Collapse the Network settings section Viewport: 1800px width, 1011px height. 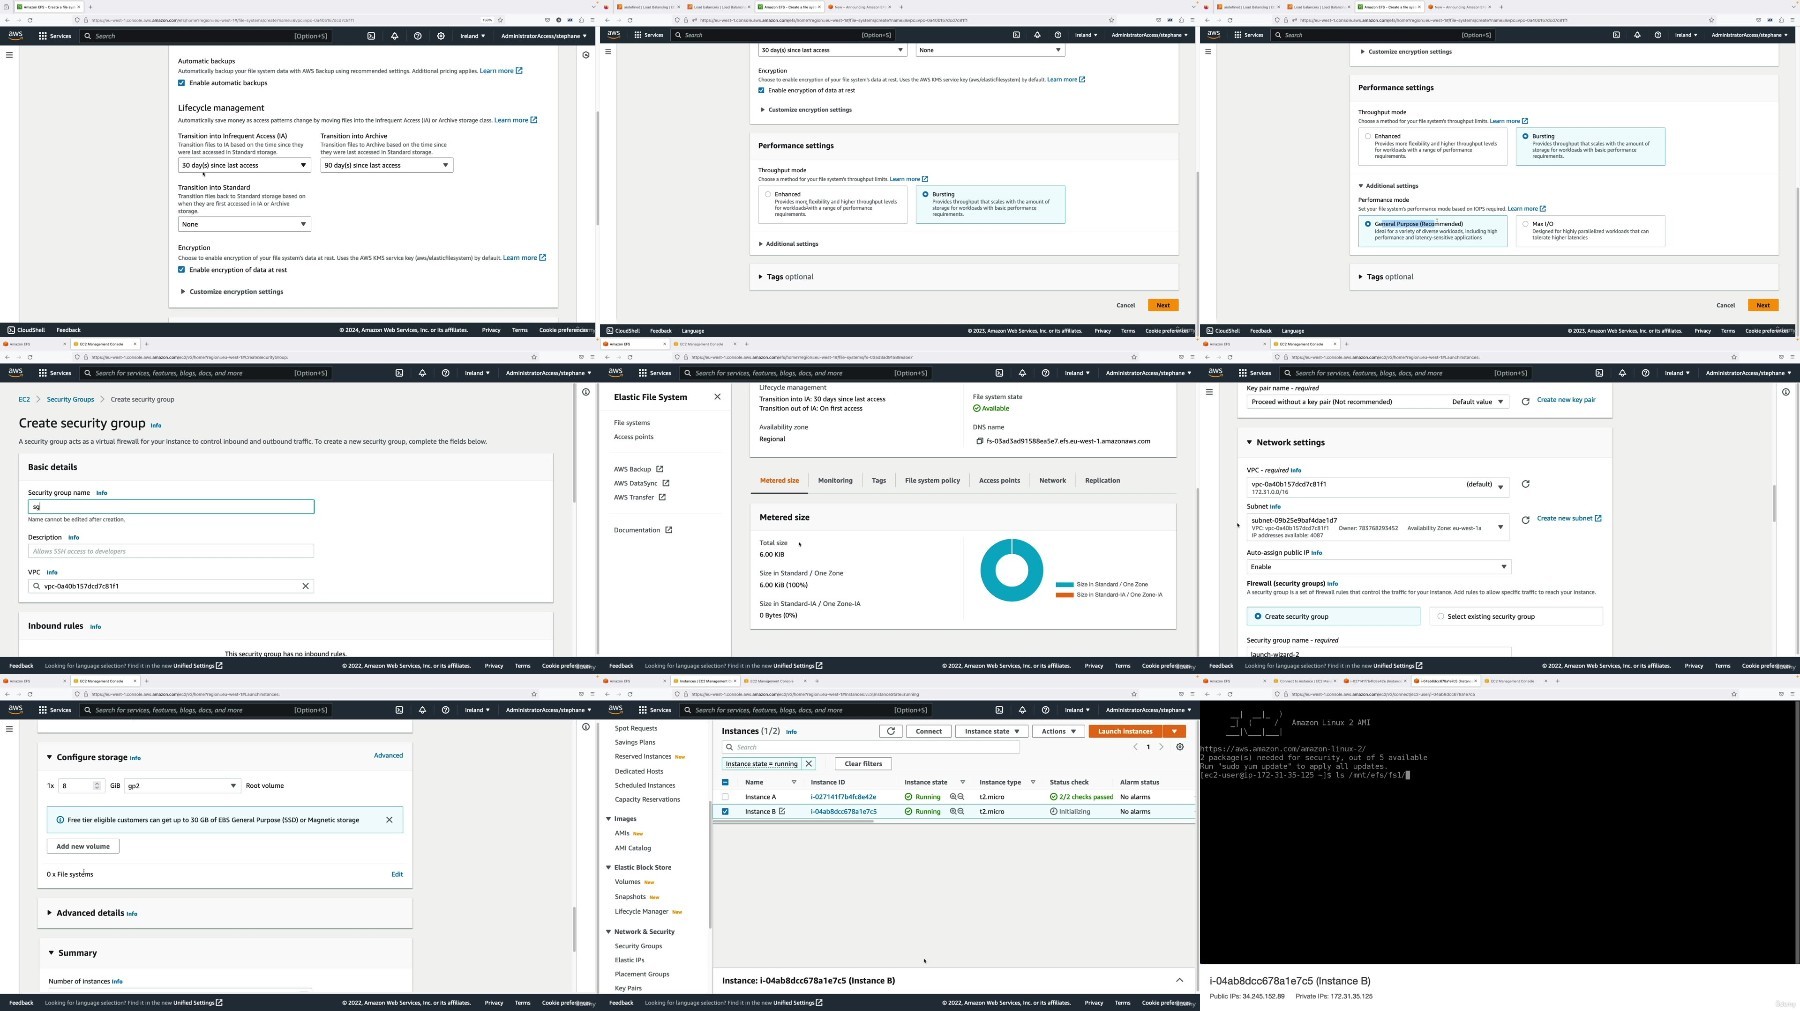tap(1249, 442)
